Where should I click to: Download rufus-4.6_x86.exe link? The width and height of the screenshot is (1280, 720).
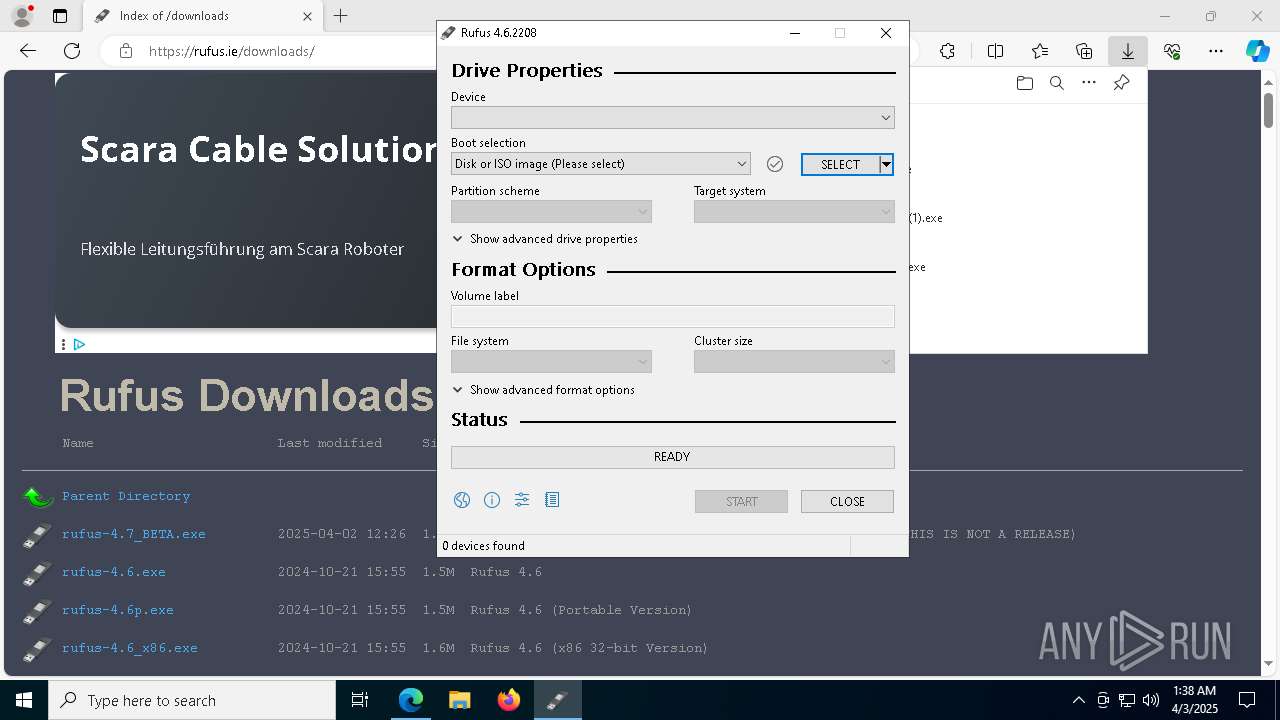coord(130,648)
